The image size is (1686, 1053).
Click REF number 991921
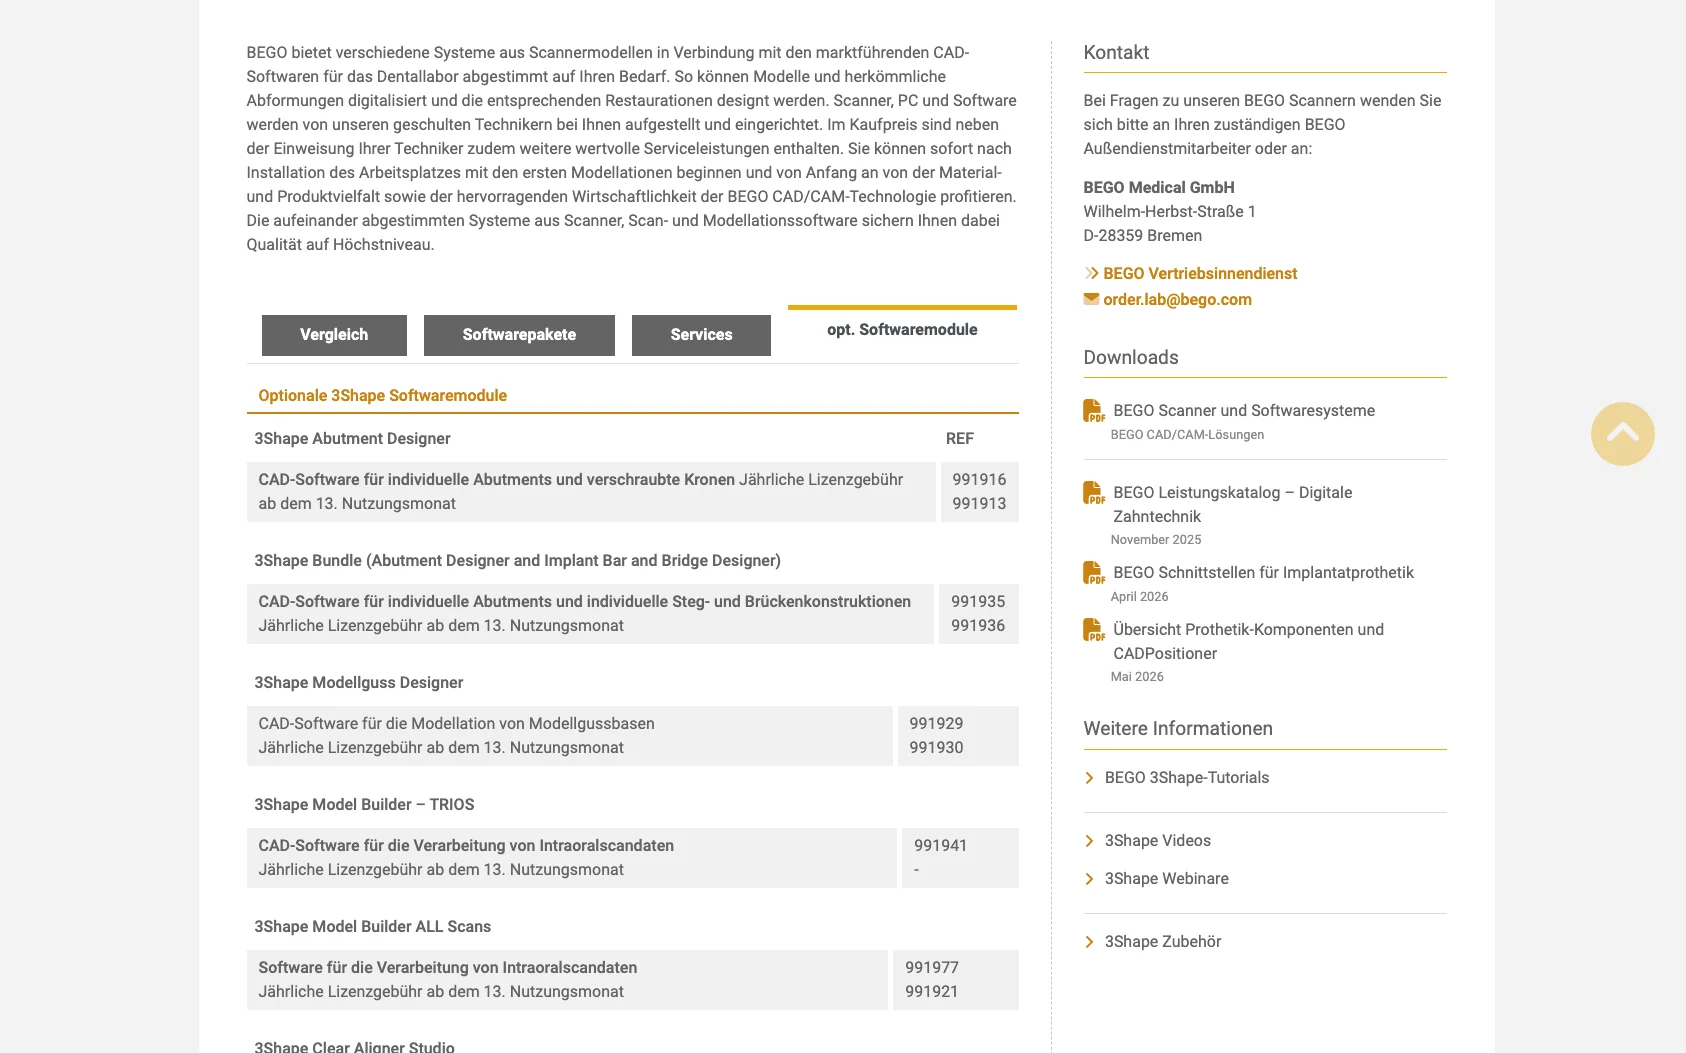(931, 991)
